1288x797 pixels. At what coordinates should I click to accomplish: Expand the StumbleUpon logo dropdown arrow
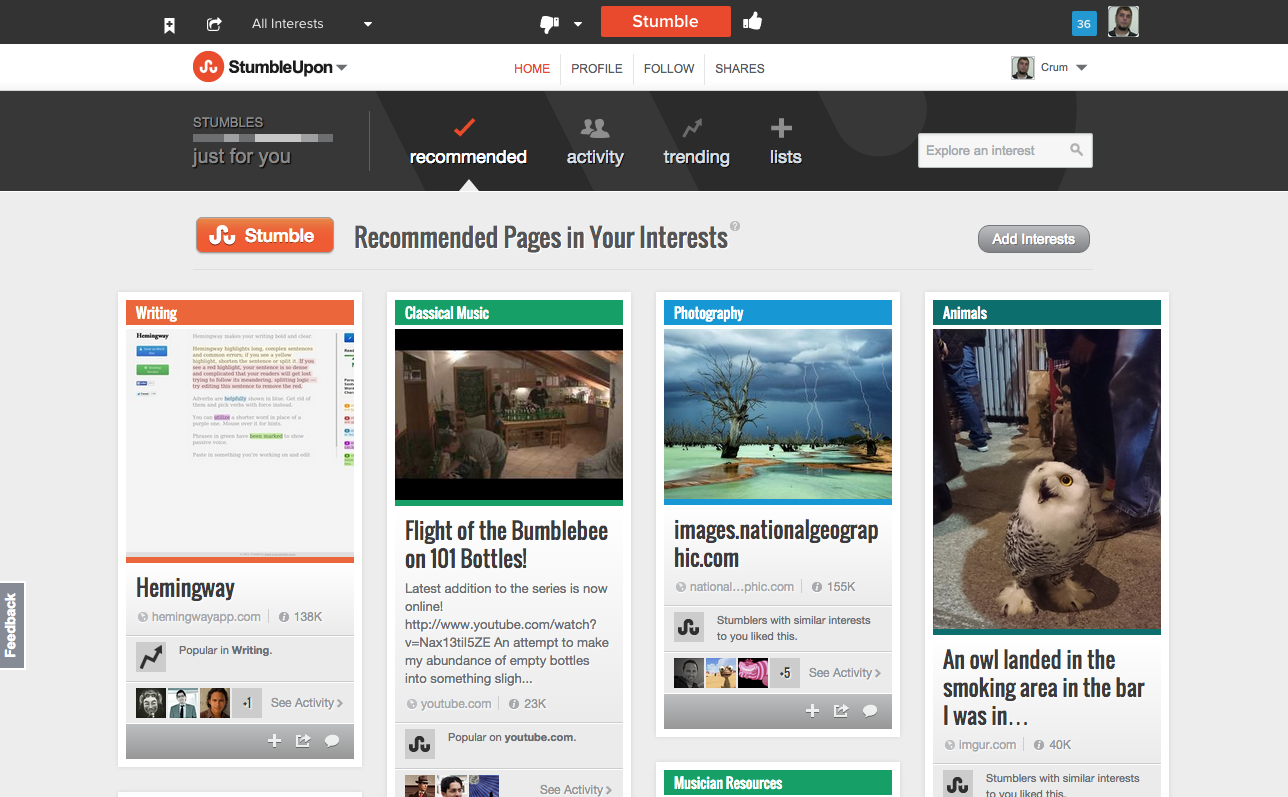tap(342, 68)
